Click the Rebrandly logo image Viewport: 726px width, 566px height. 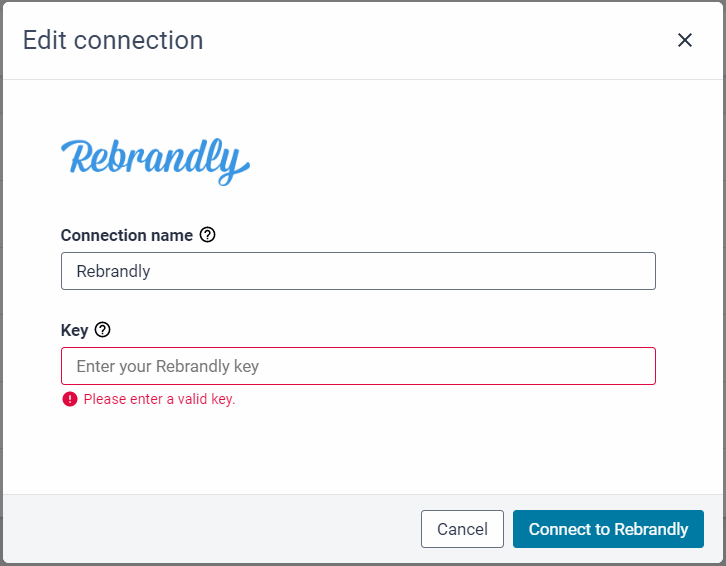tap(156, 161)
